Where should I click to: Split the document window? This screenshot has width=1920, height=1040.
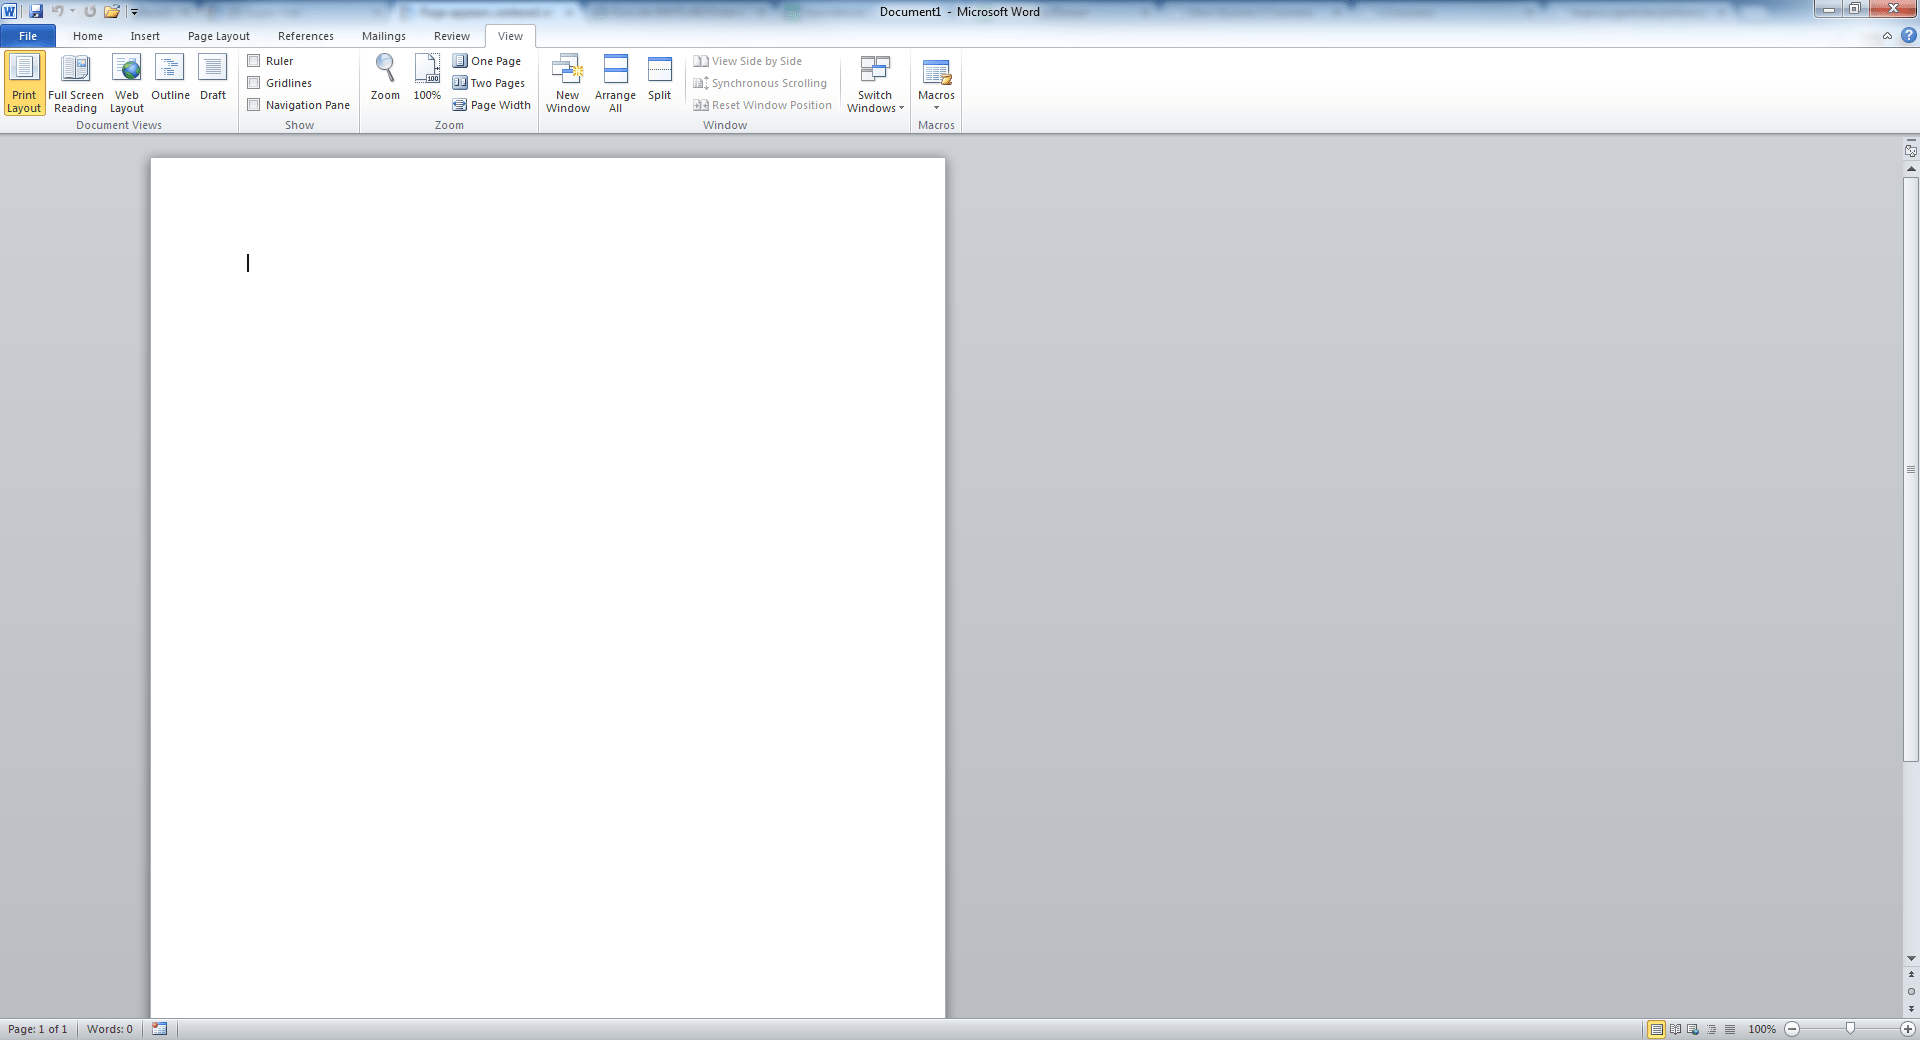(659, 82)
